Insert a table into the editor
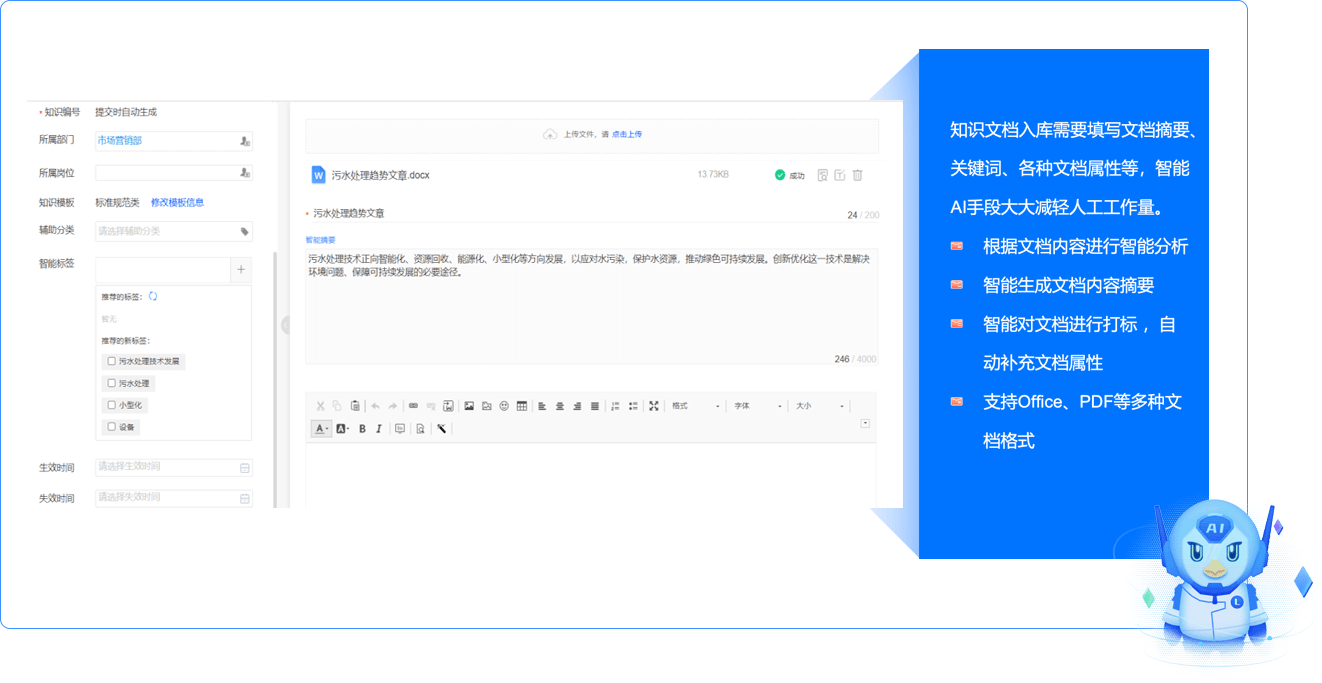Screen dimensions: 1322x683 (522, 406)
